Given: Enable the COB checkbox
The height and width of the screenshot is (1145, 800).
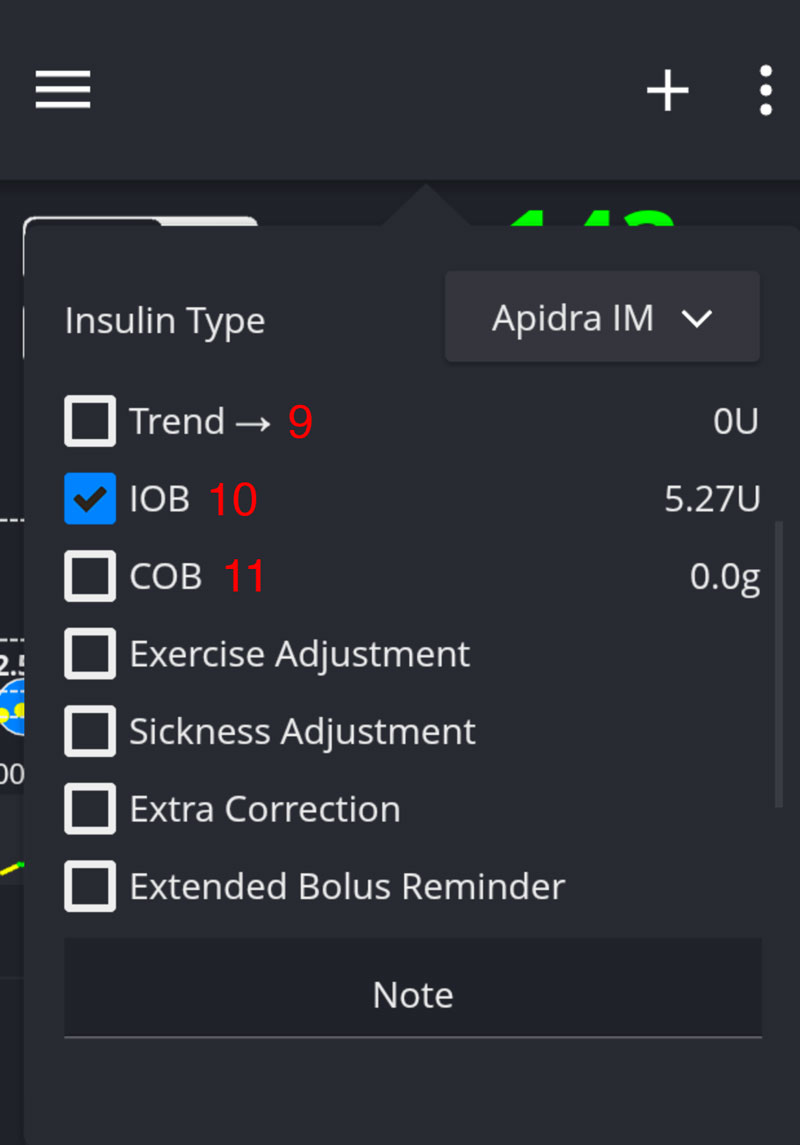Looking at the screenshot, I should [90, 576].
